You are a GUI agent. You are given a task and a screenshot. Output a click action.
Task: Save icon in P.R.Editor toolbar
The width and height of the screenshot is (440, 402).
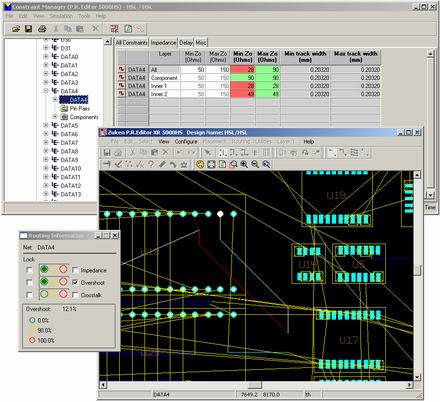click(107, 153)
